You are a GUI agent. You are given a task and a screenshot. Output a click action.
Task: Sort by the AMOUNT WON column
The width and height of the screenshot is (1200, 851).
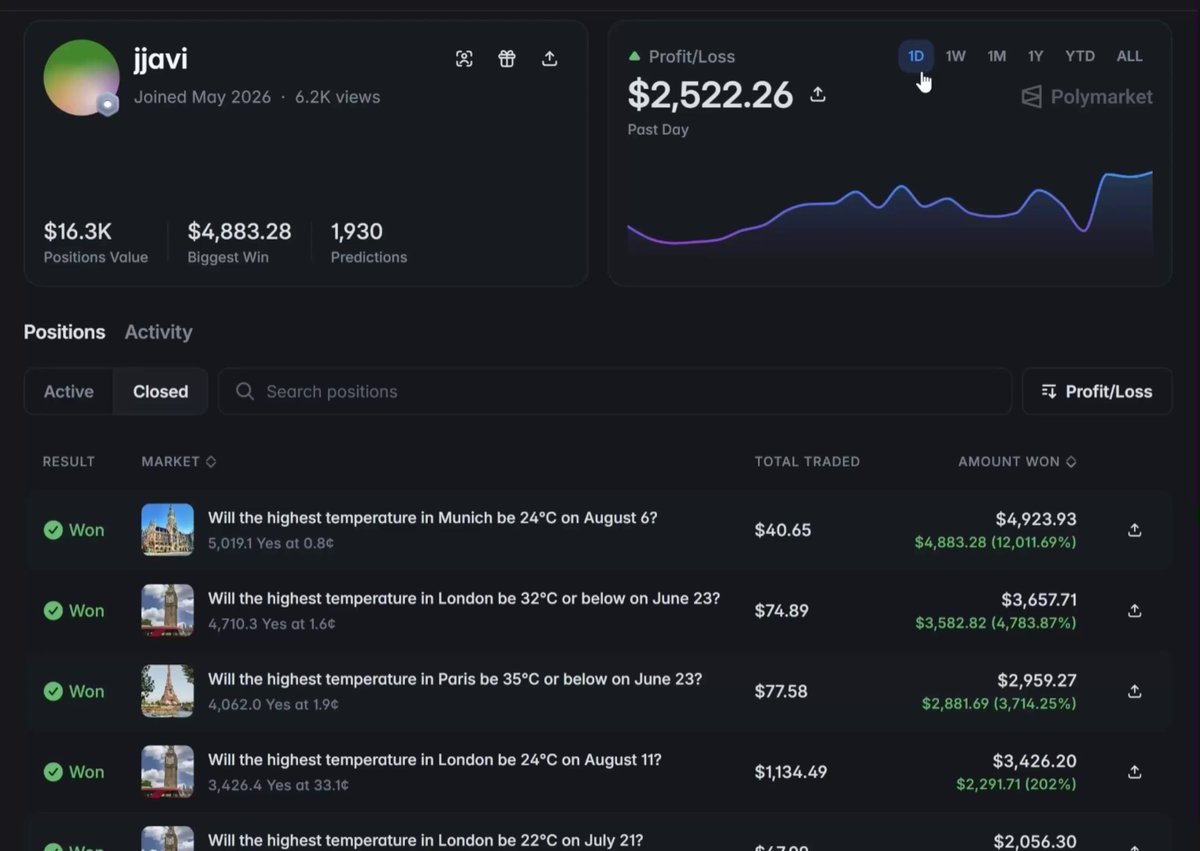pos(1017,462)
